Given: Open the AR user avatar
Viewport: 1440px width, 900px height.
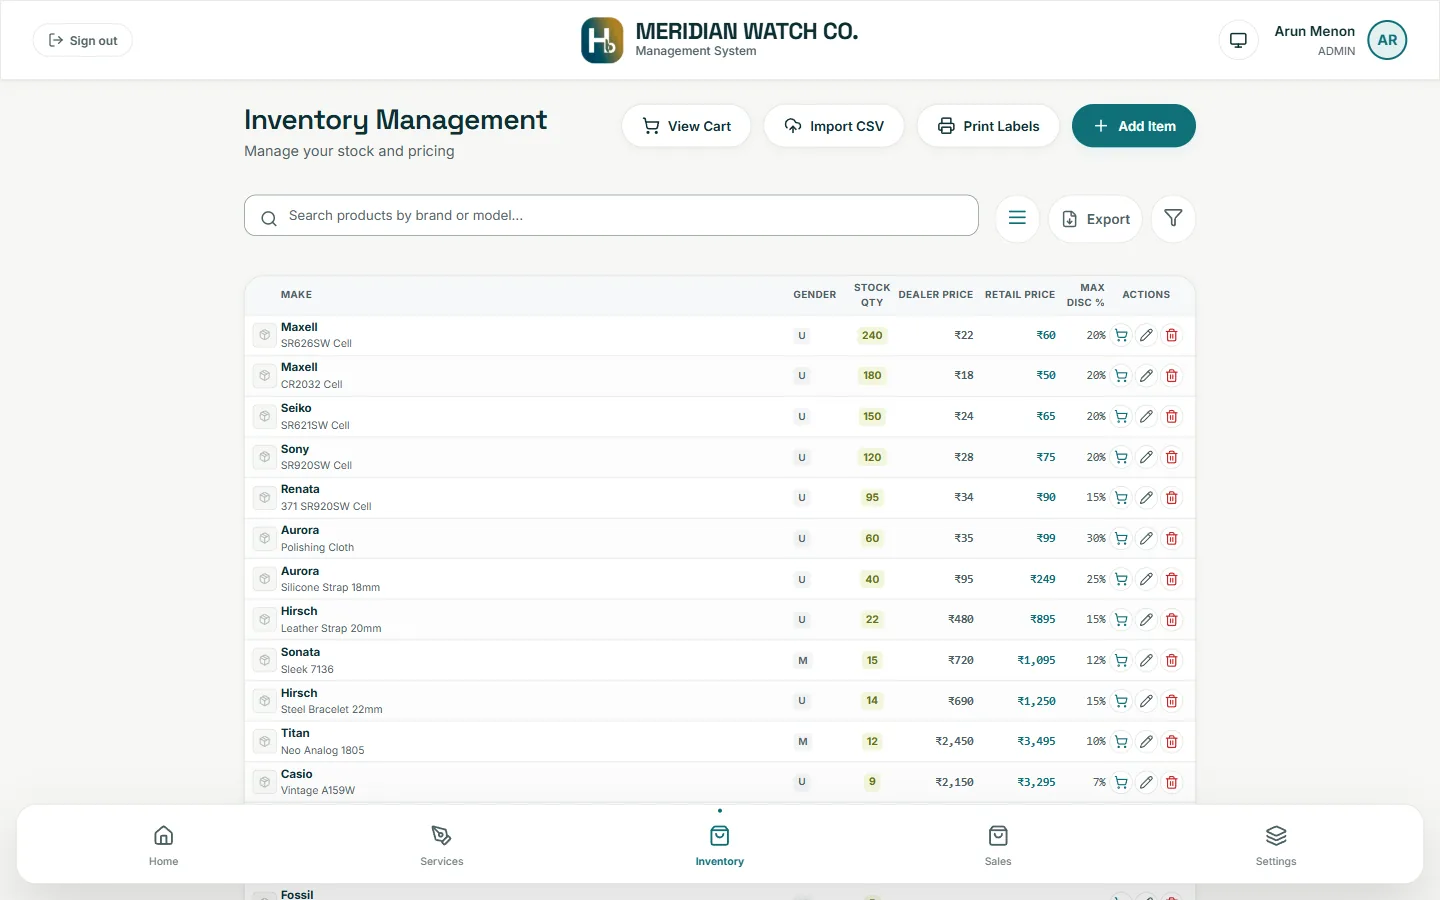Looking at the screenshot, I should tap(1387, 40).
